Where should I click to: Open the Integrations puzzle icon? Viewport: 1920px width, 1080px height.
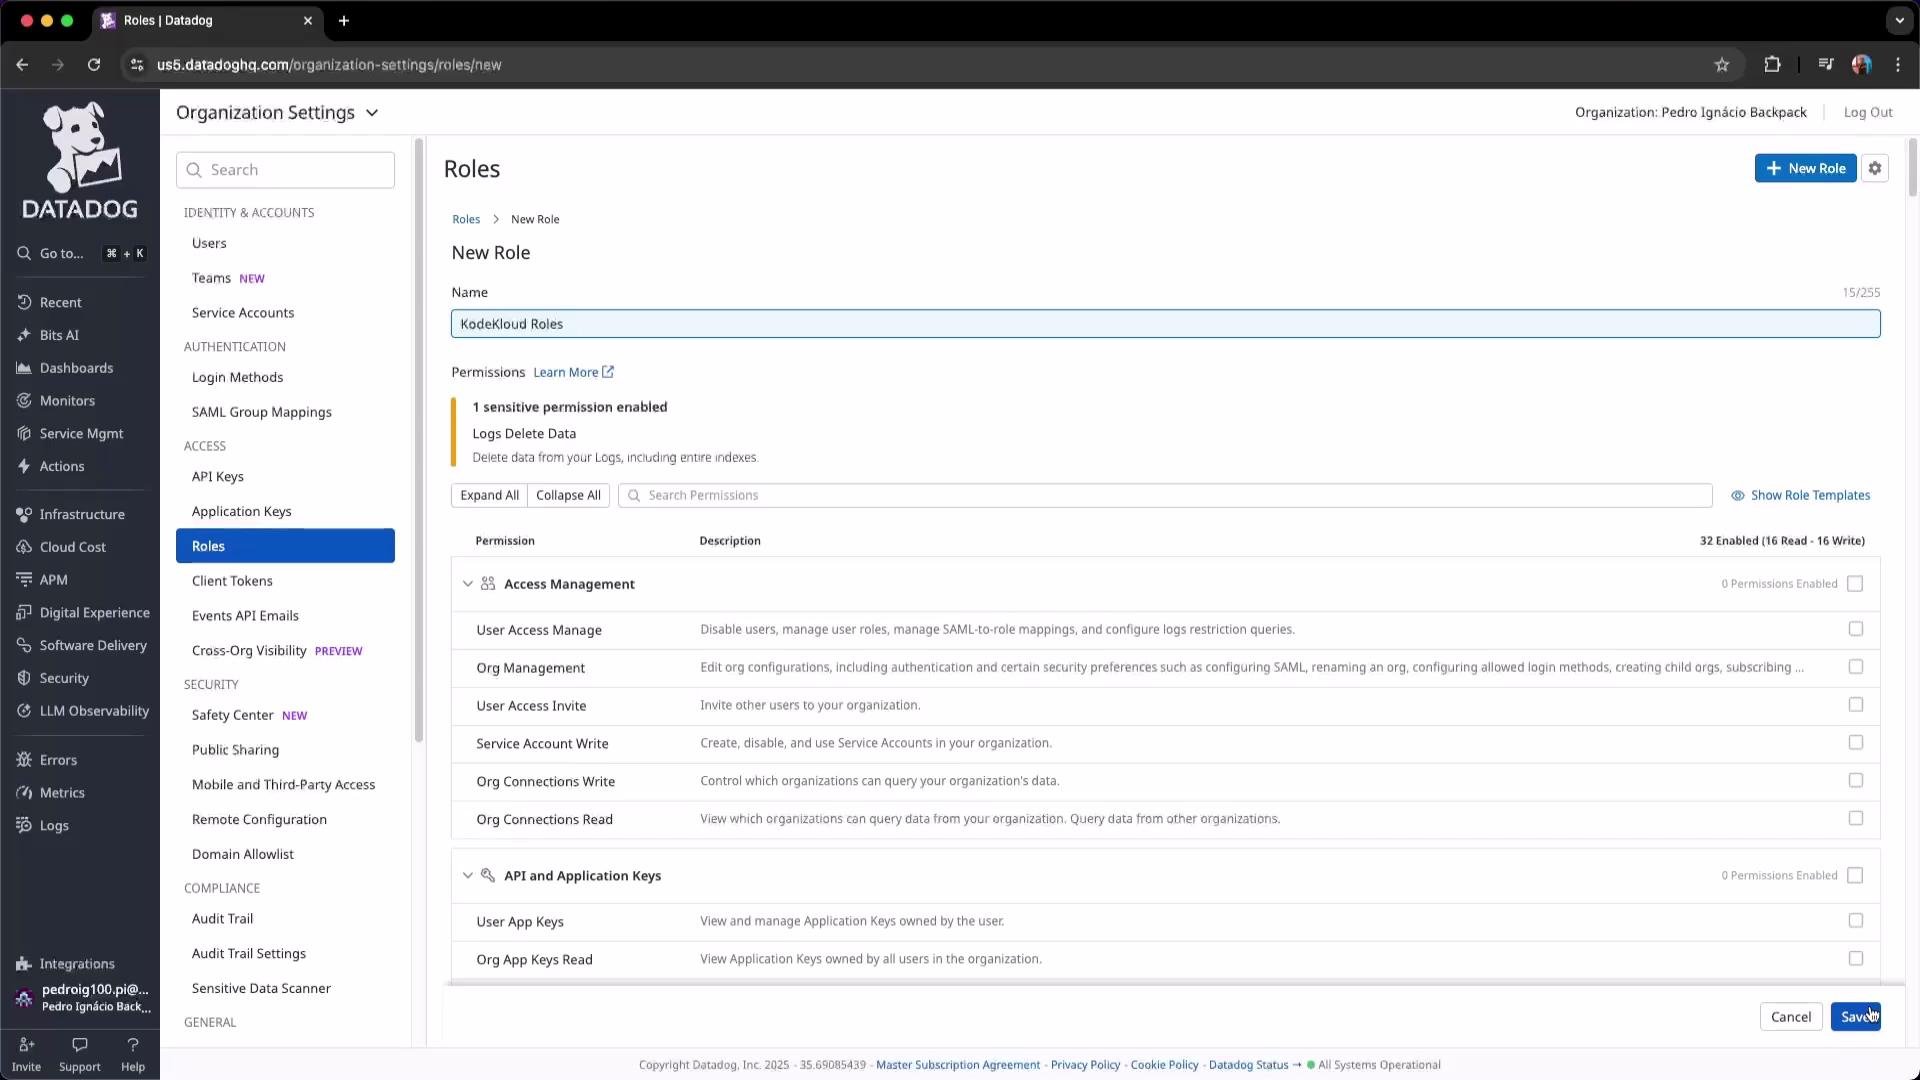click(24, 964)
